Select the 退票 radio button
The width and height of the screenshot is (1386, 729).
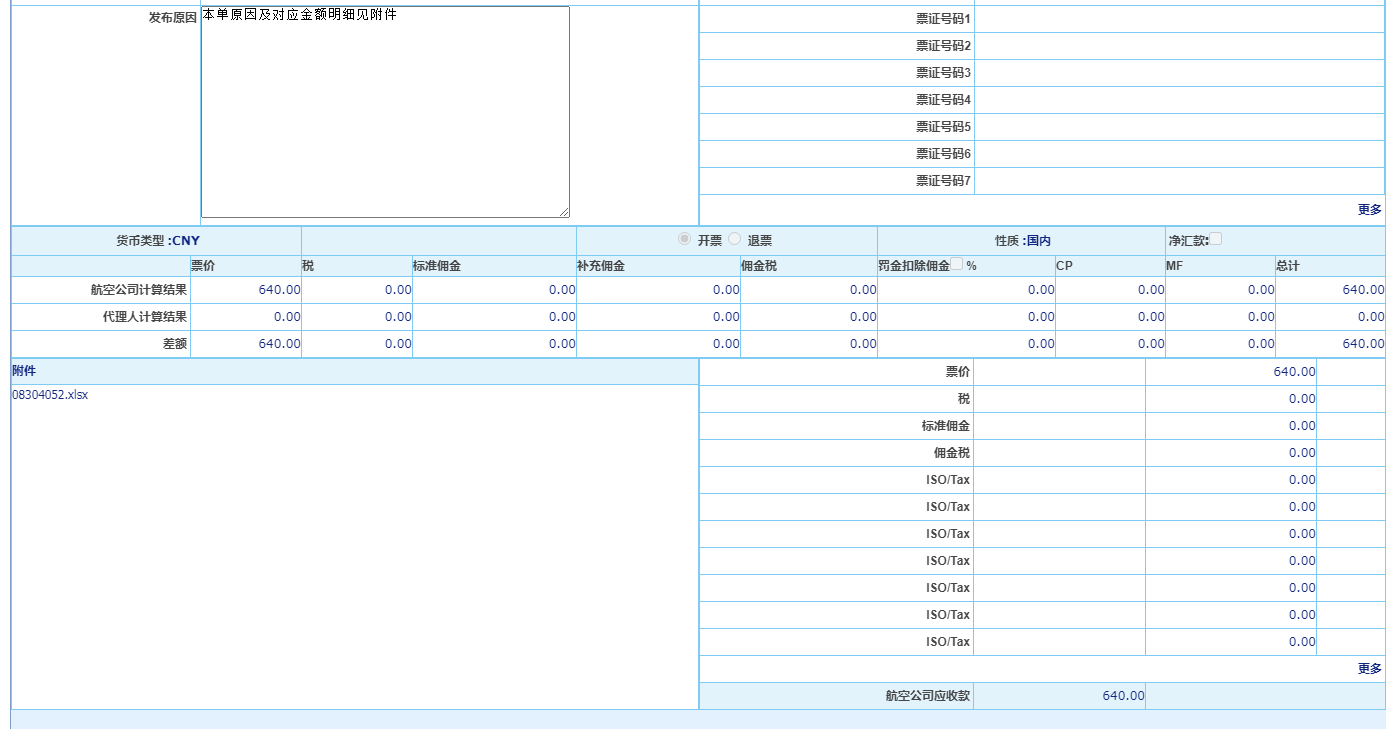[735, 239]
